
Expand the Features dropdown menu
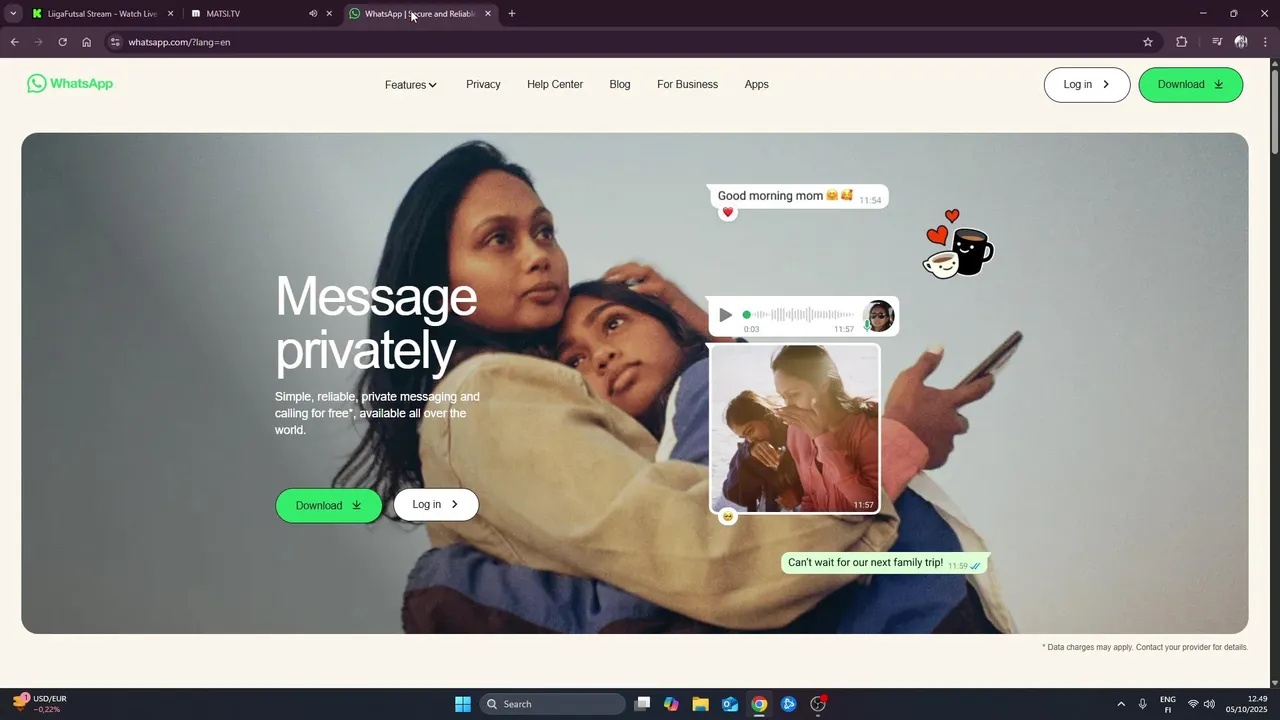coord(411,85)
